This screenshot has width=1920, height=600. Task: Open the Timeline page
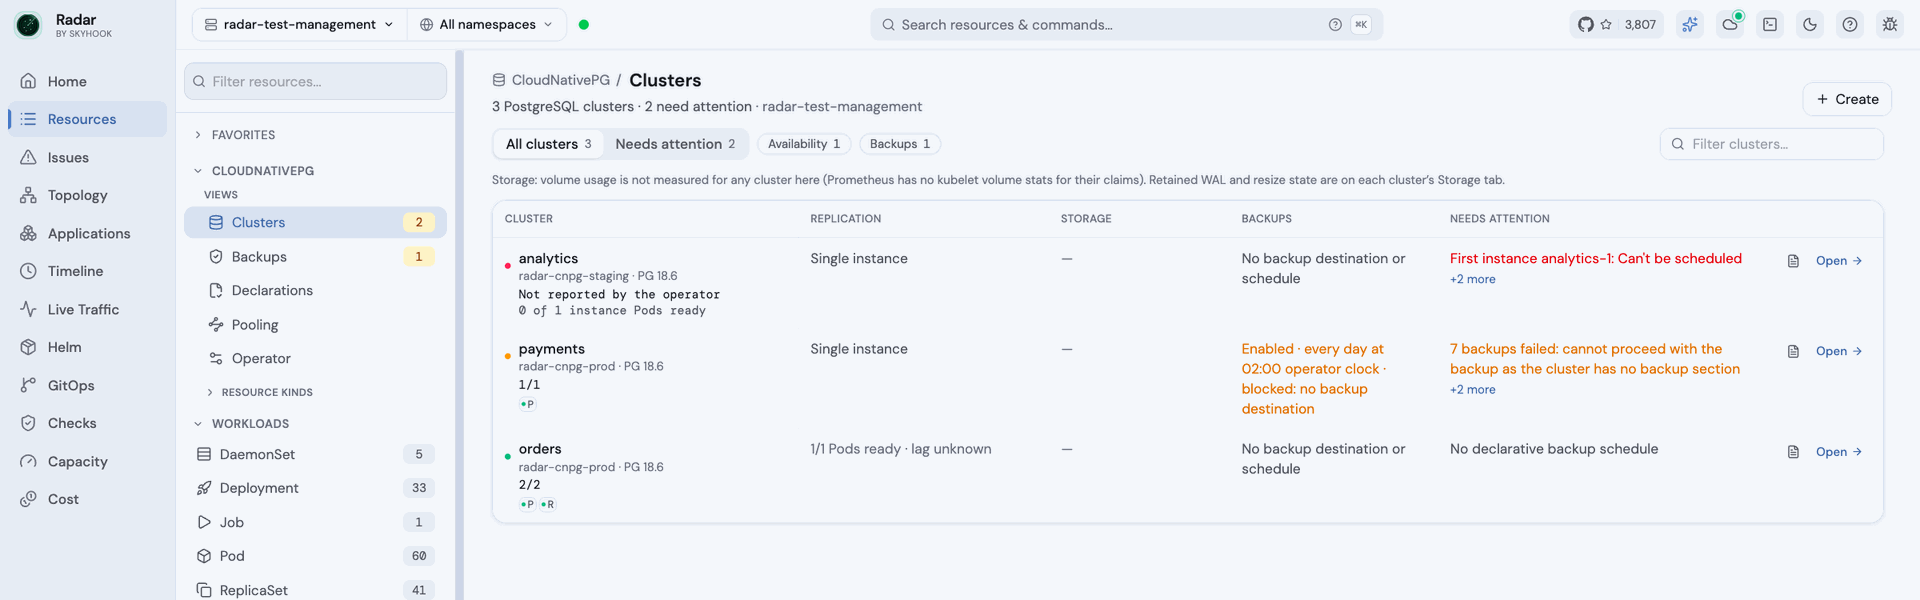(87, 271)
